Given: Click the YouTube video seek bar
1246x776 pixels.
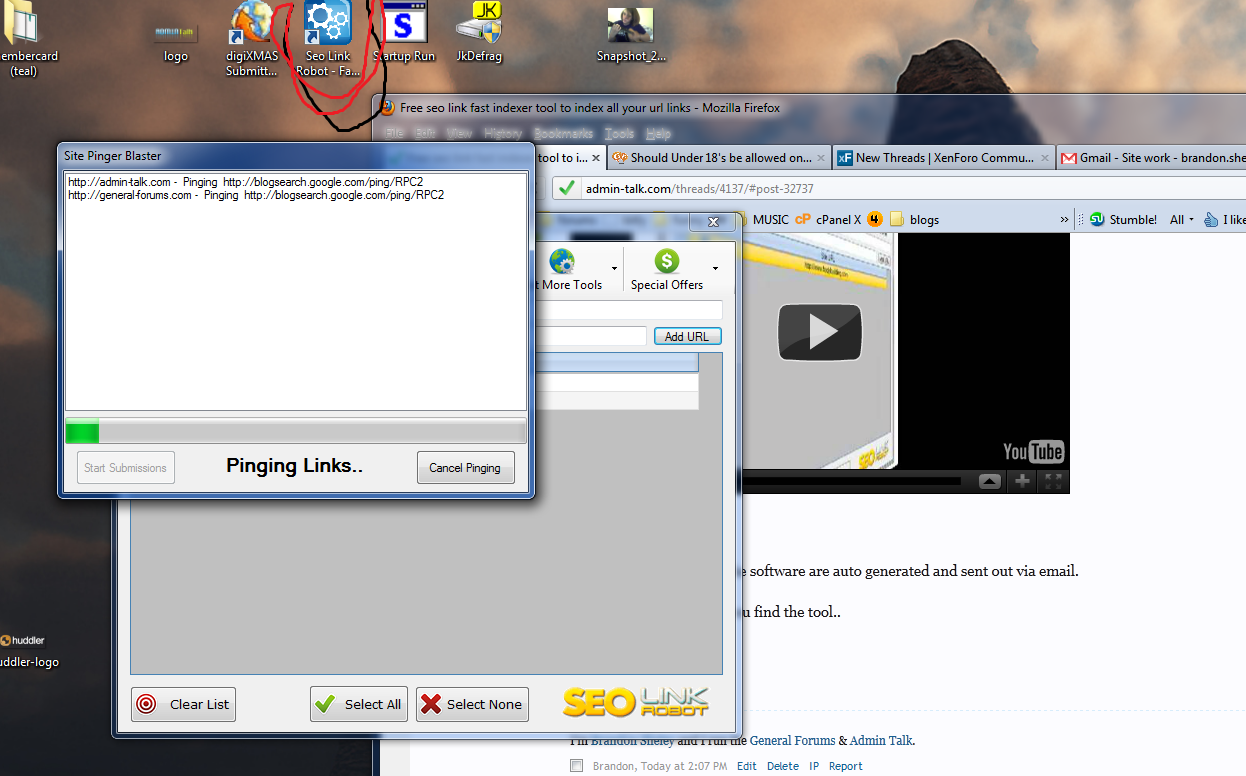Looking at the screenshot, I should pos(850,481).
